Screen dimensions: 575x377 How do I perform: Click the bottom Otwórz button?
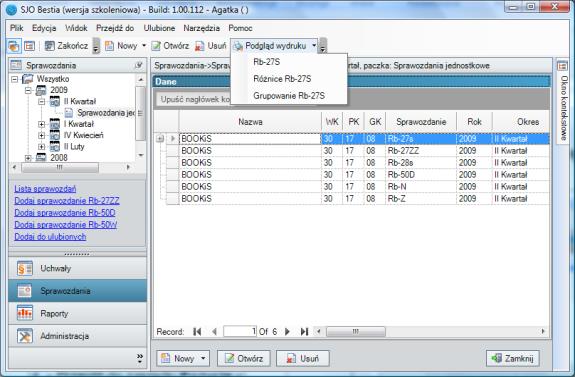click(244, 358)
